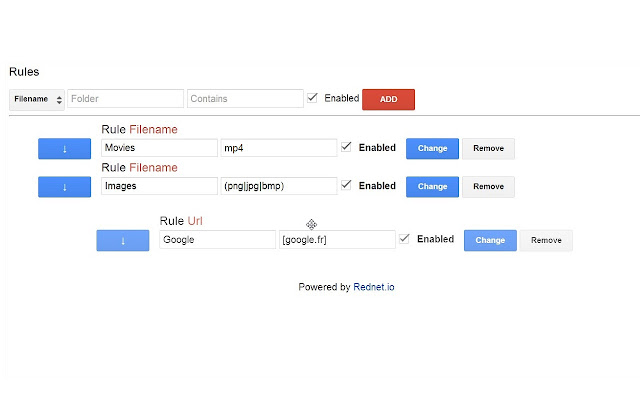Disable the Movies rule checkbox
The height and width of the screenshot is (400, 640).
[347, 147]
